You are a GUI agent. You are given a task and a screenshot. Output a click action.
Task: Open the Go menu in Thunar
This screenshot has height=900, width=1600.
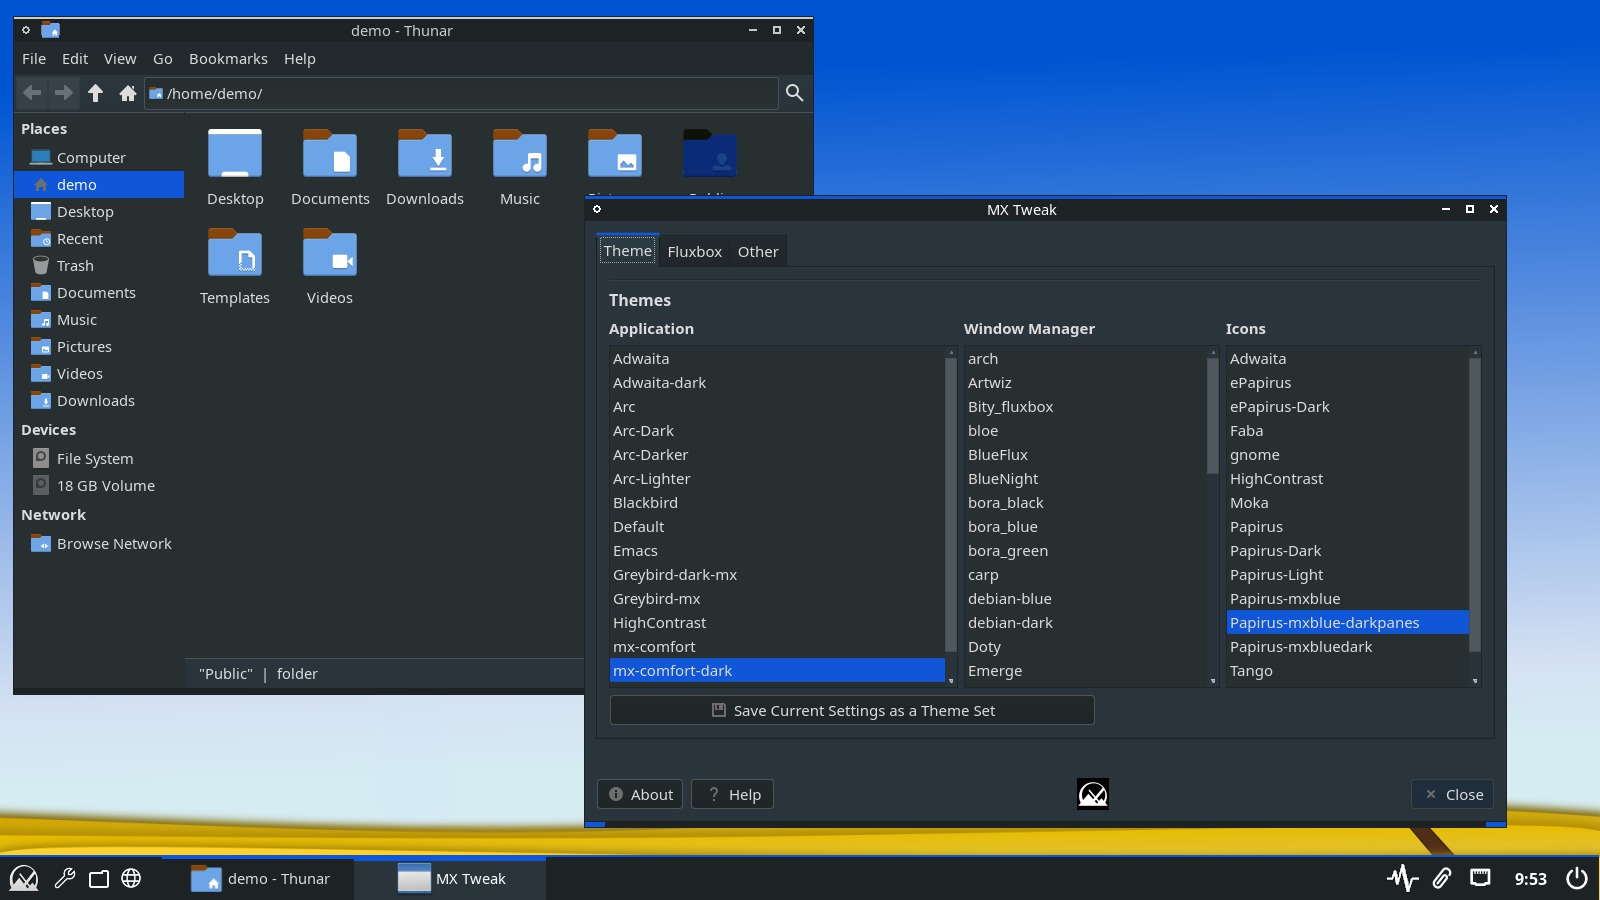point(163,59)
